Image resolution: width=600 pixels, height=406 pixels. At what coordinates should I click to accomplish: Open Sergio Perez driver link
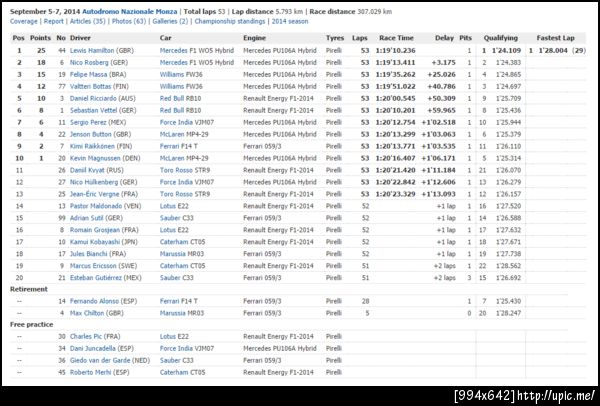[x=88, y=122]
